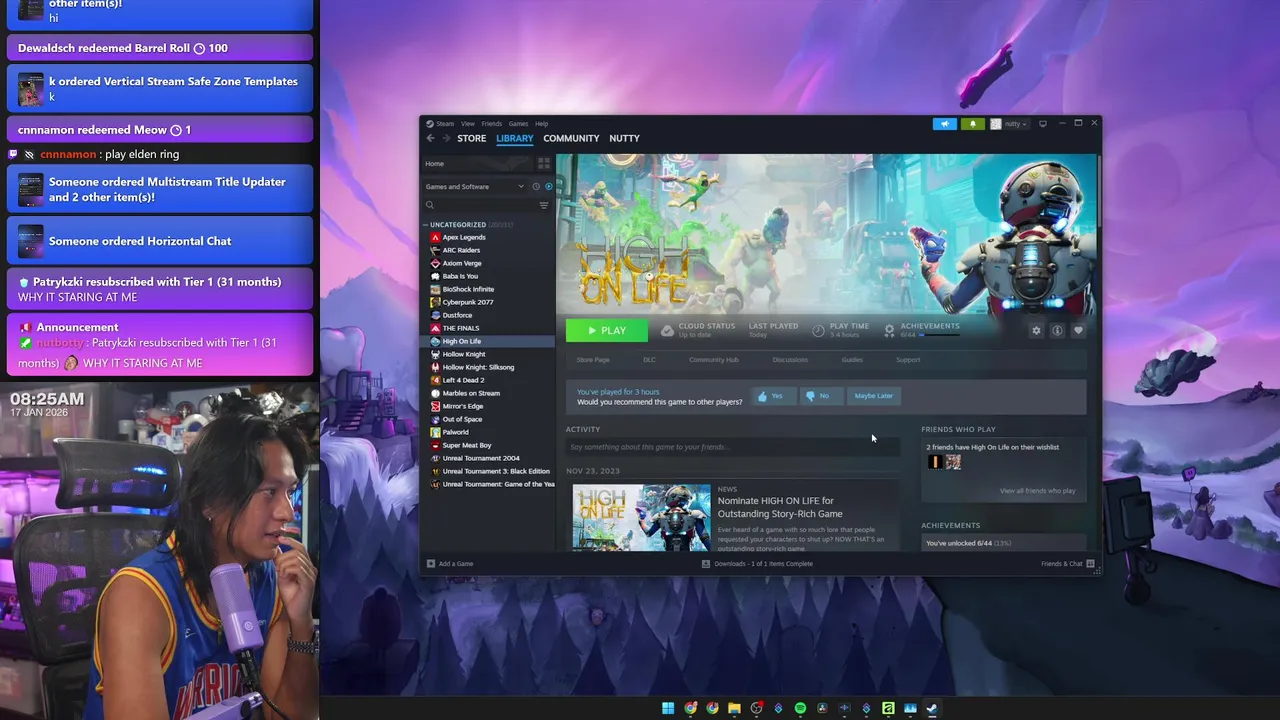The width and height of the screenshot is (1280, 720).
Task: Open Downloads status at bottom bar
Action: (757, 564)
